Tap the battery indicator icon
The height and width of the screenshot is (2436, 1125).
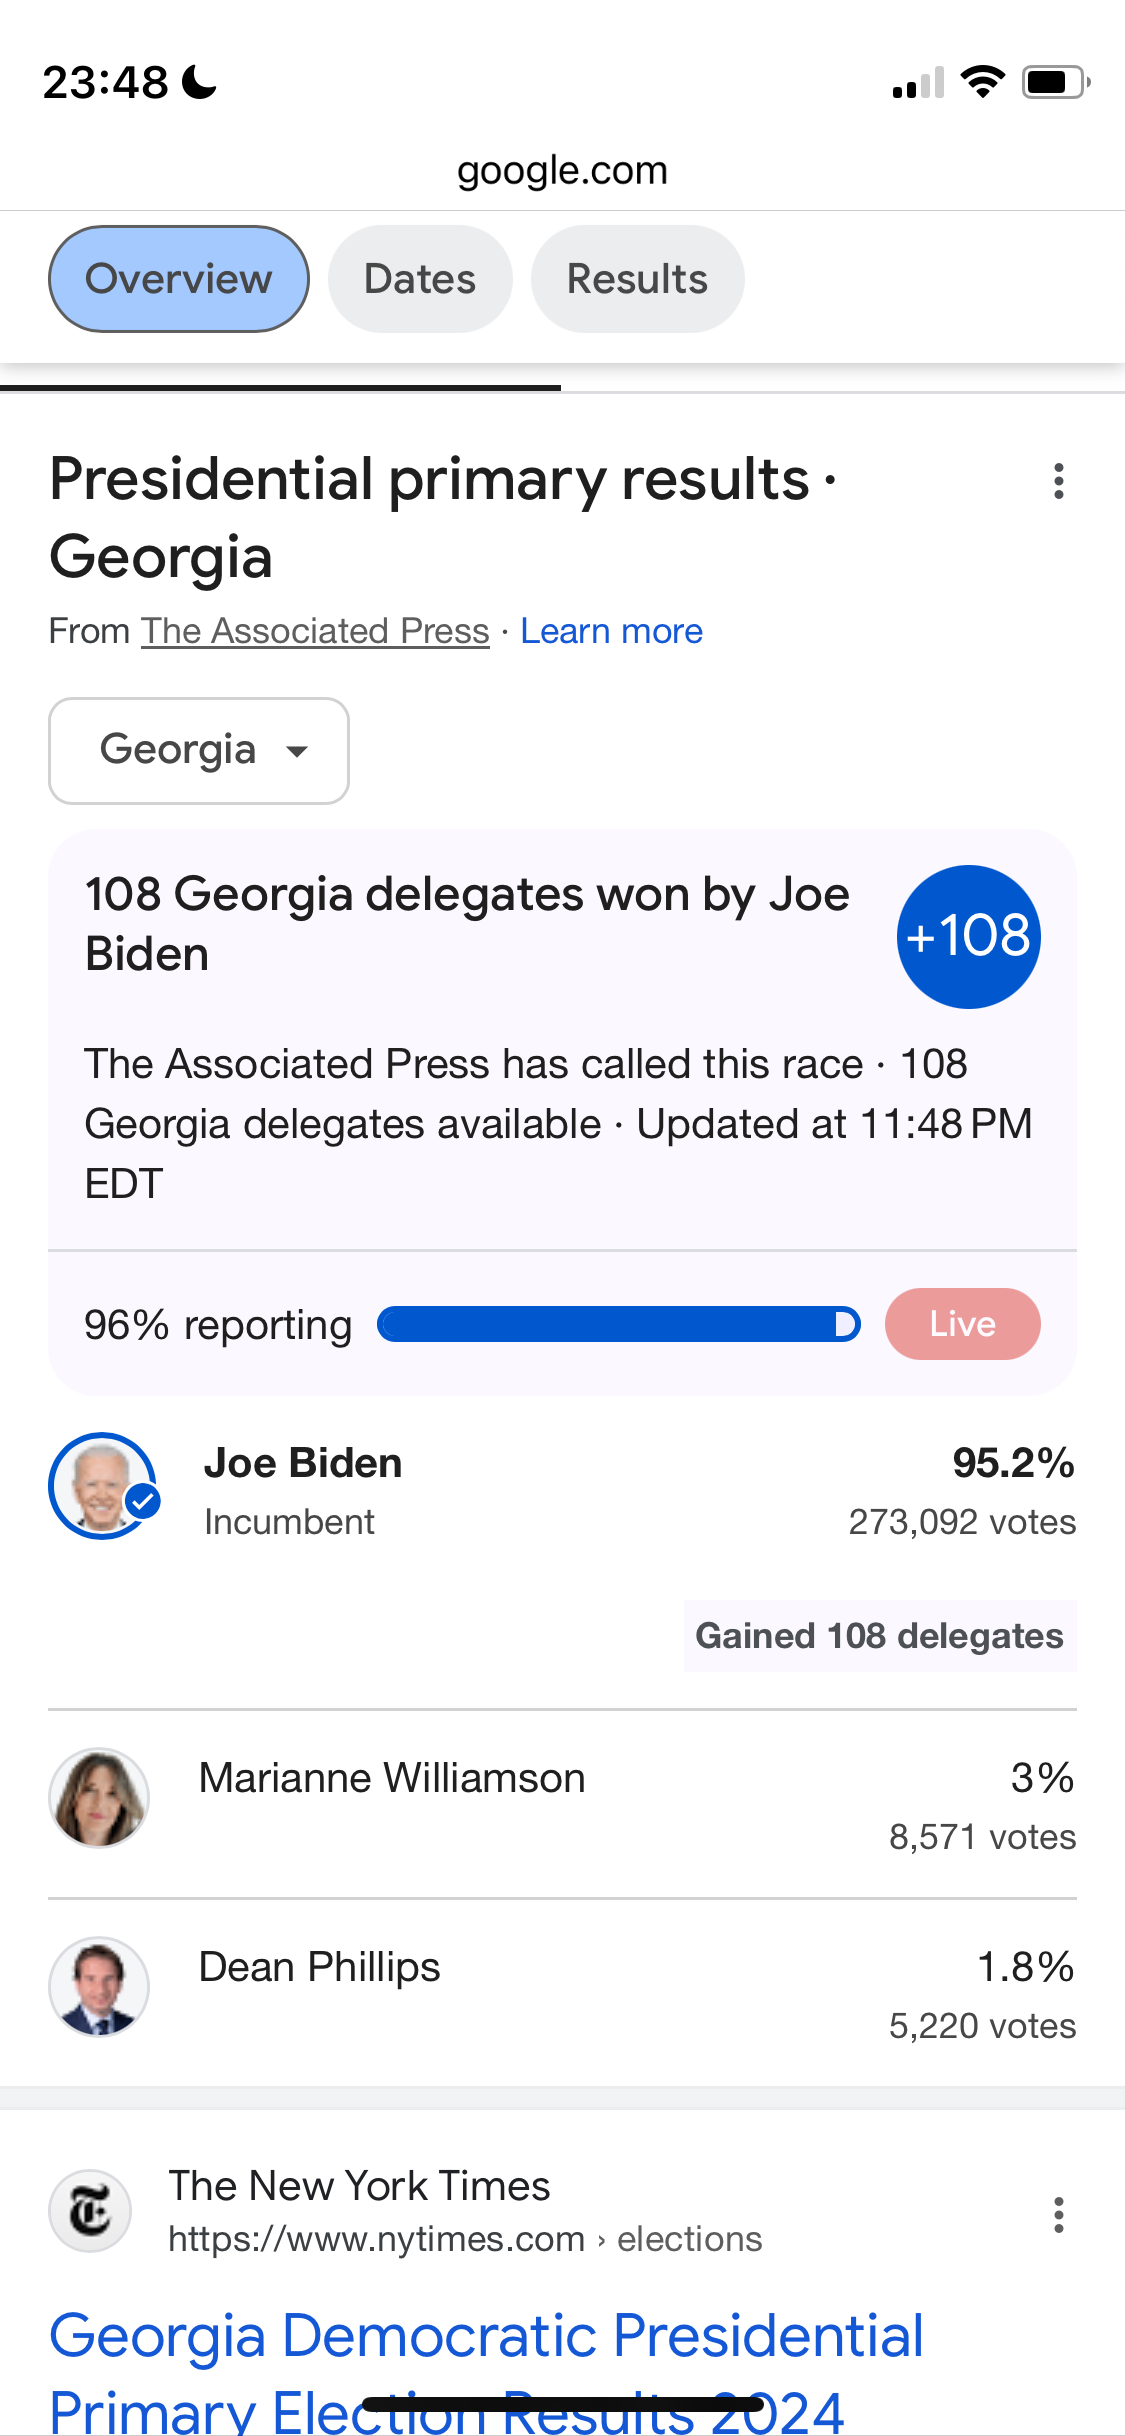point(1055,82)
